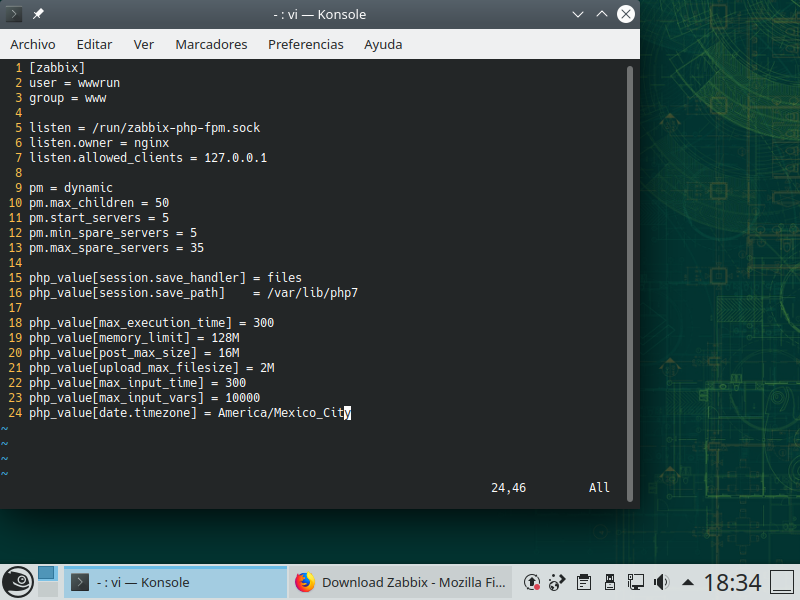The height and width of the screenshot is (600, 800).
Task: Click 'php_value[upload_max_filesize] = 2M' line
Action: pos(152,368)
